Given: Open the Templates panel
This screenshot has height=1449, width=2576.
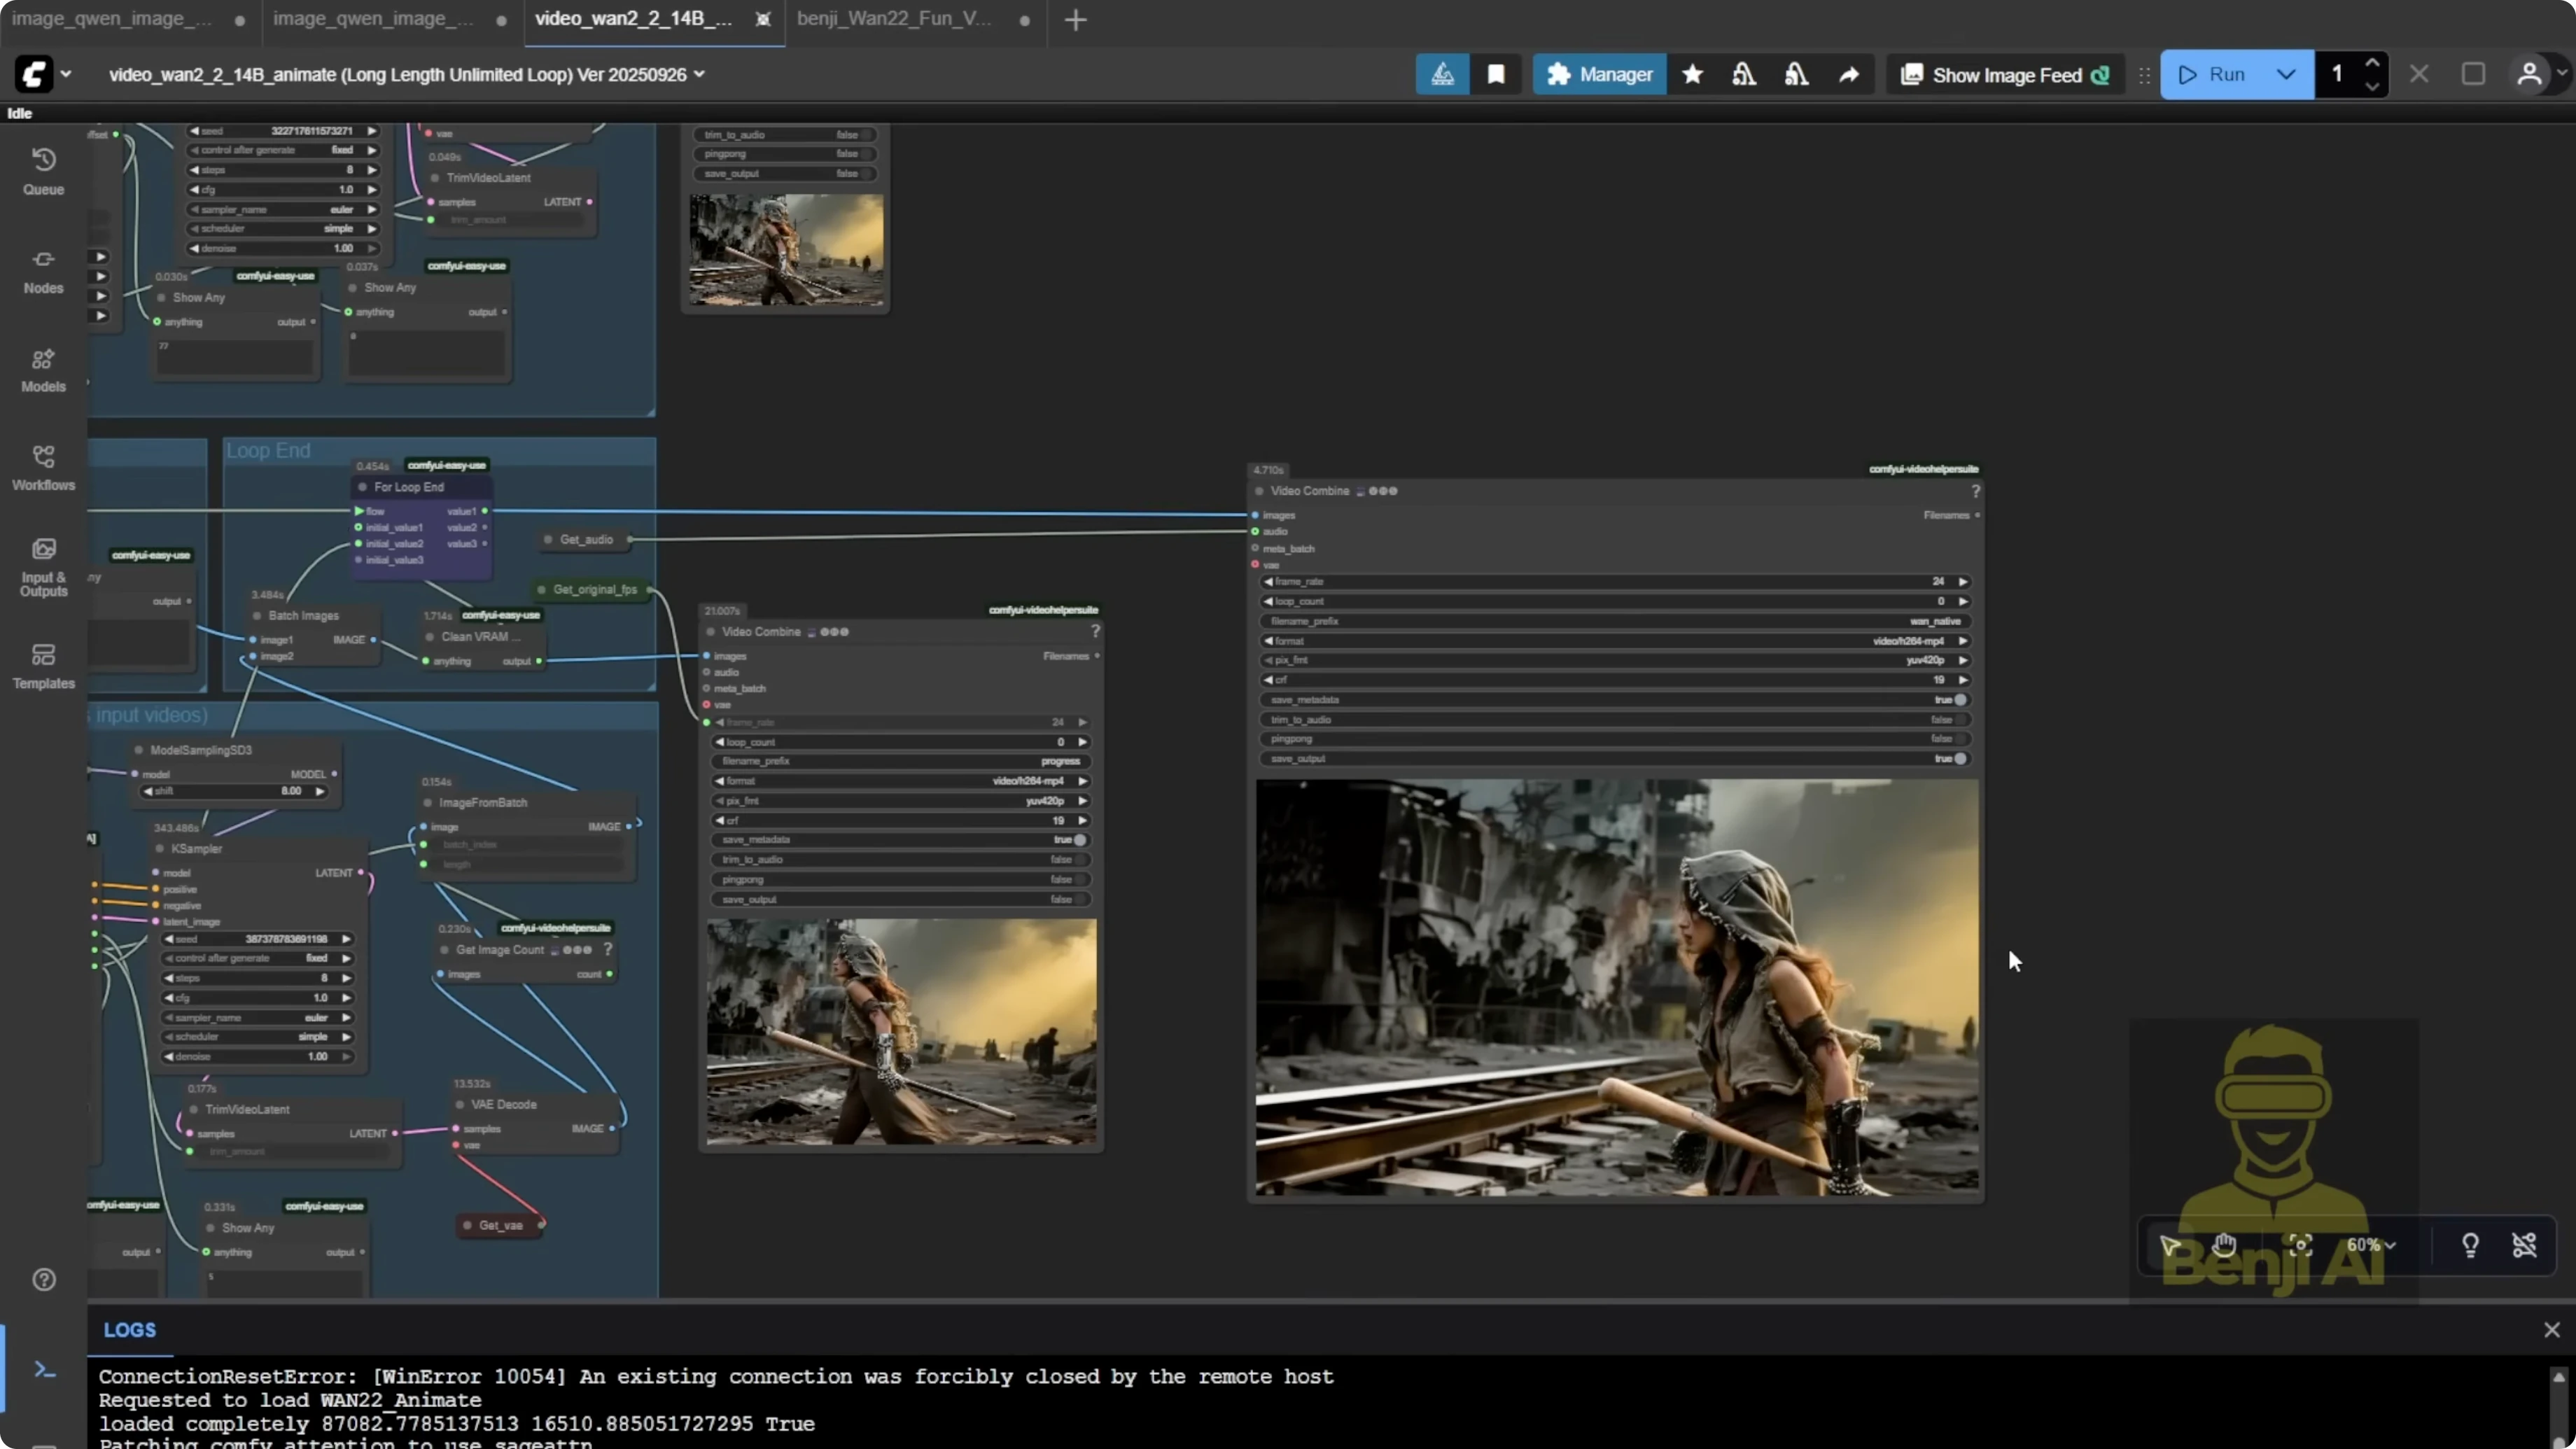Looking at the screenshot, I should [x=43, y=666].
